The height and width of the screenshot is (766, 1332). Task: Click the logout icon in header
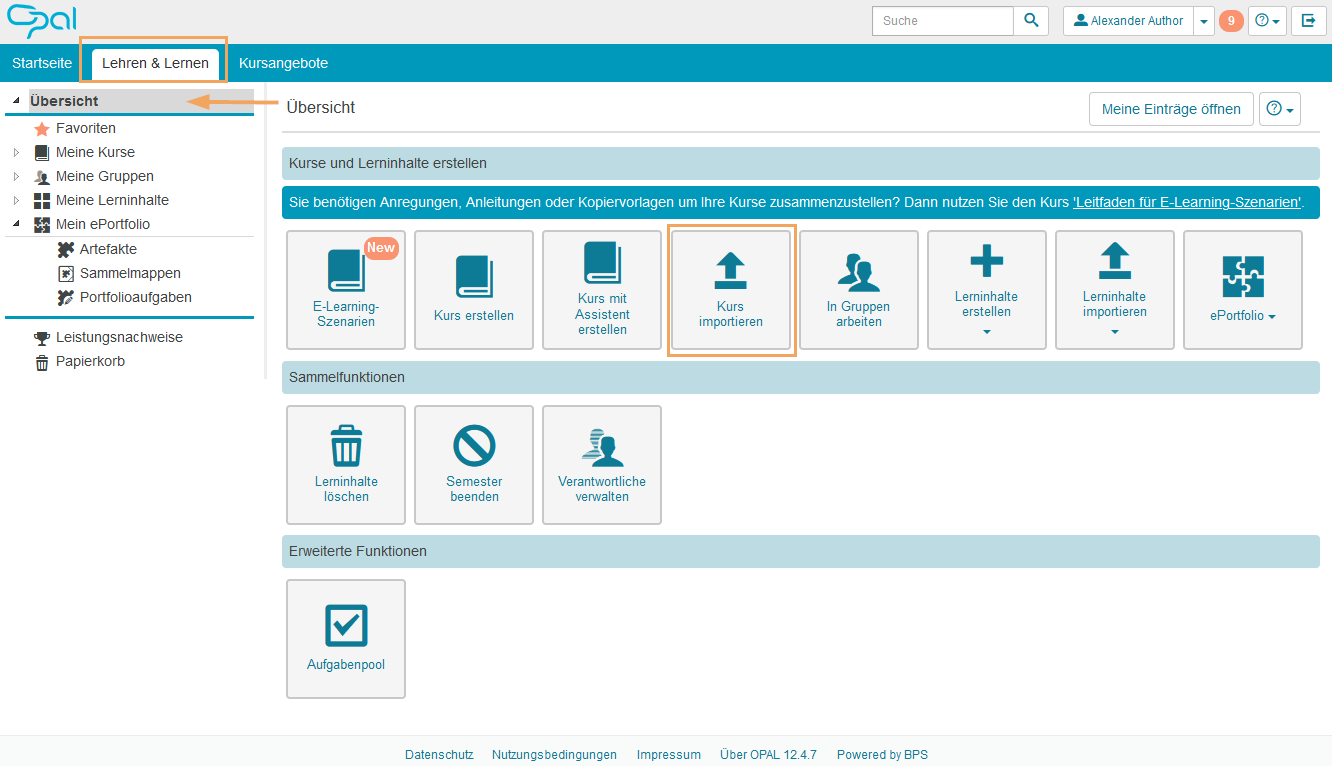coord(1308,21)
